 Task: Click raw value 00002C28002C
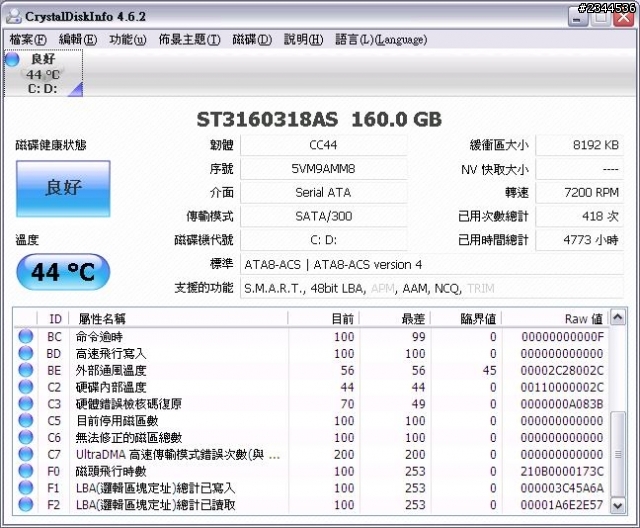click(562, 370)
